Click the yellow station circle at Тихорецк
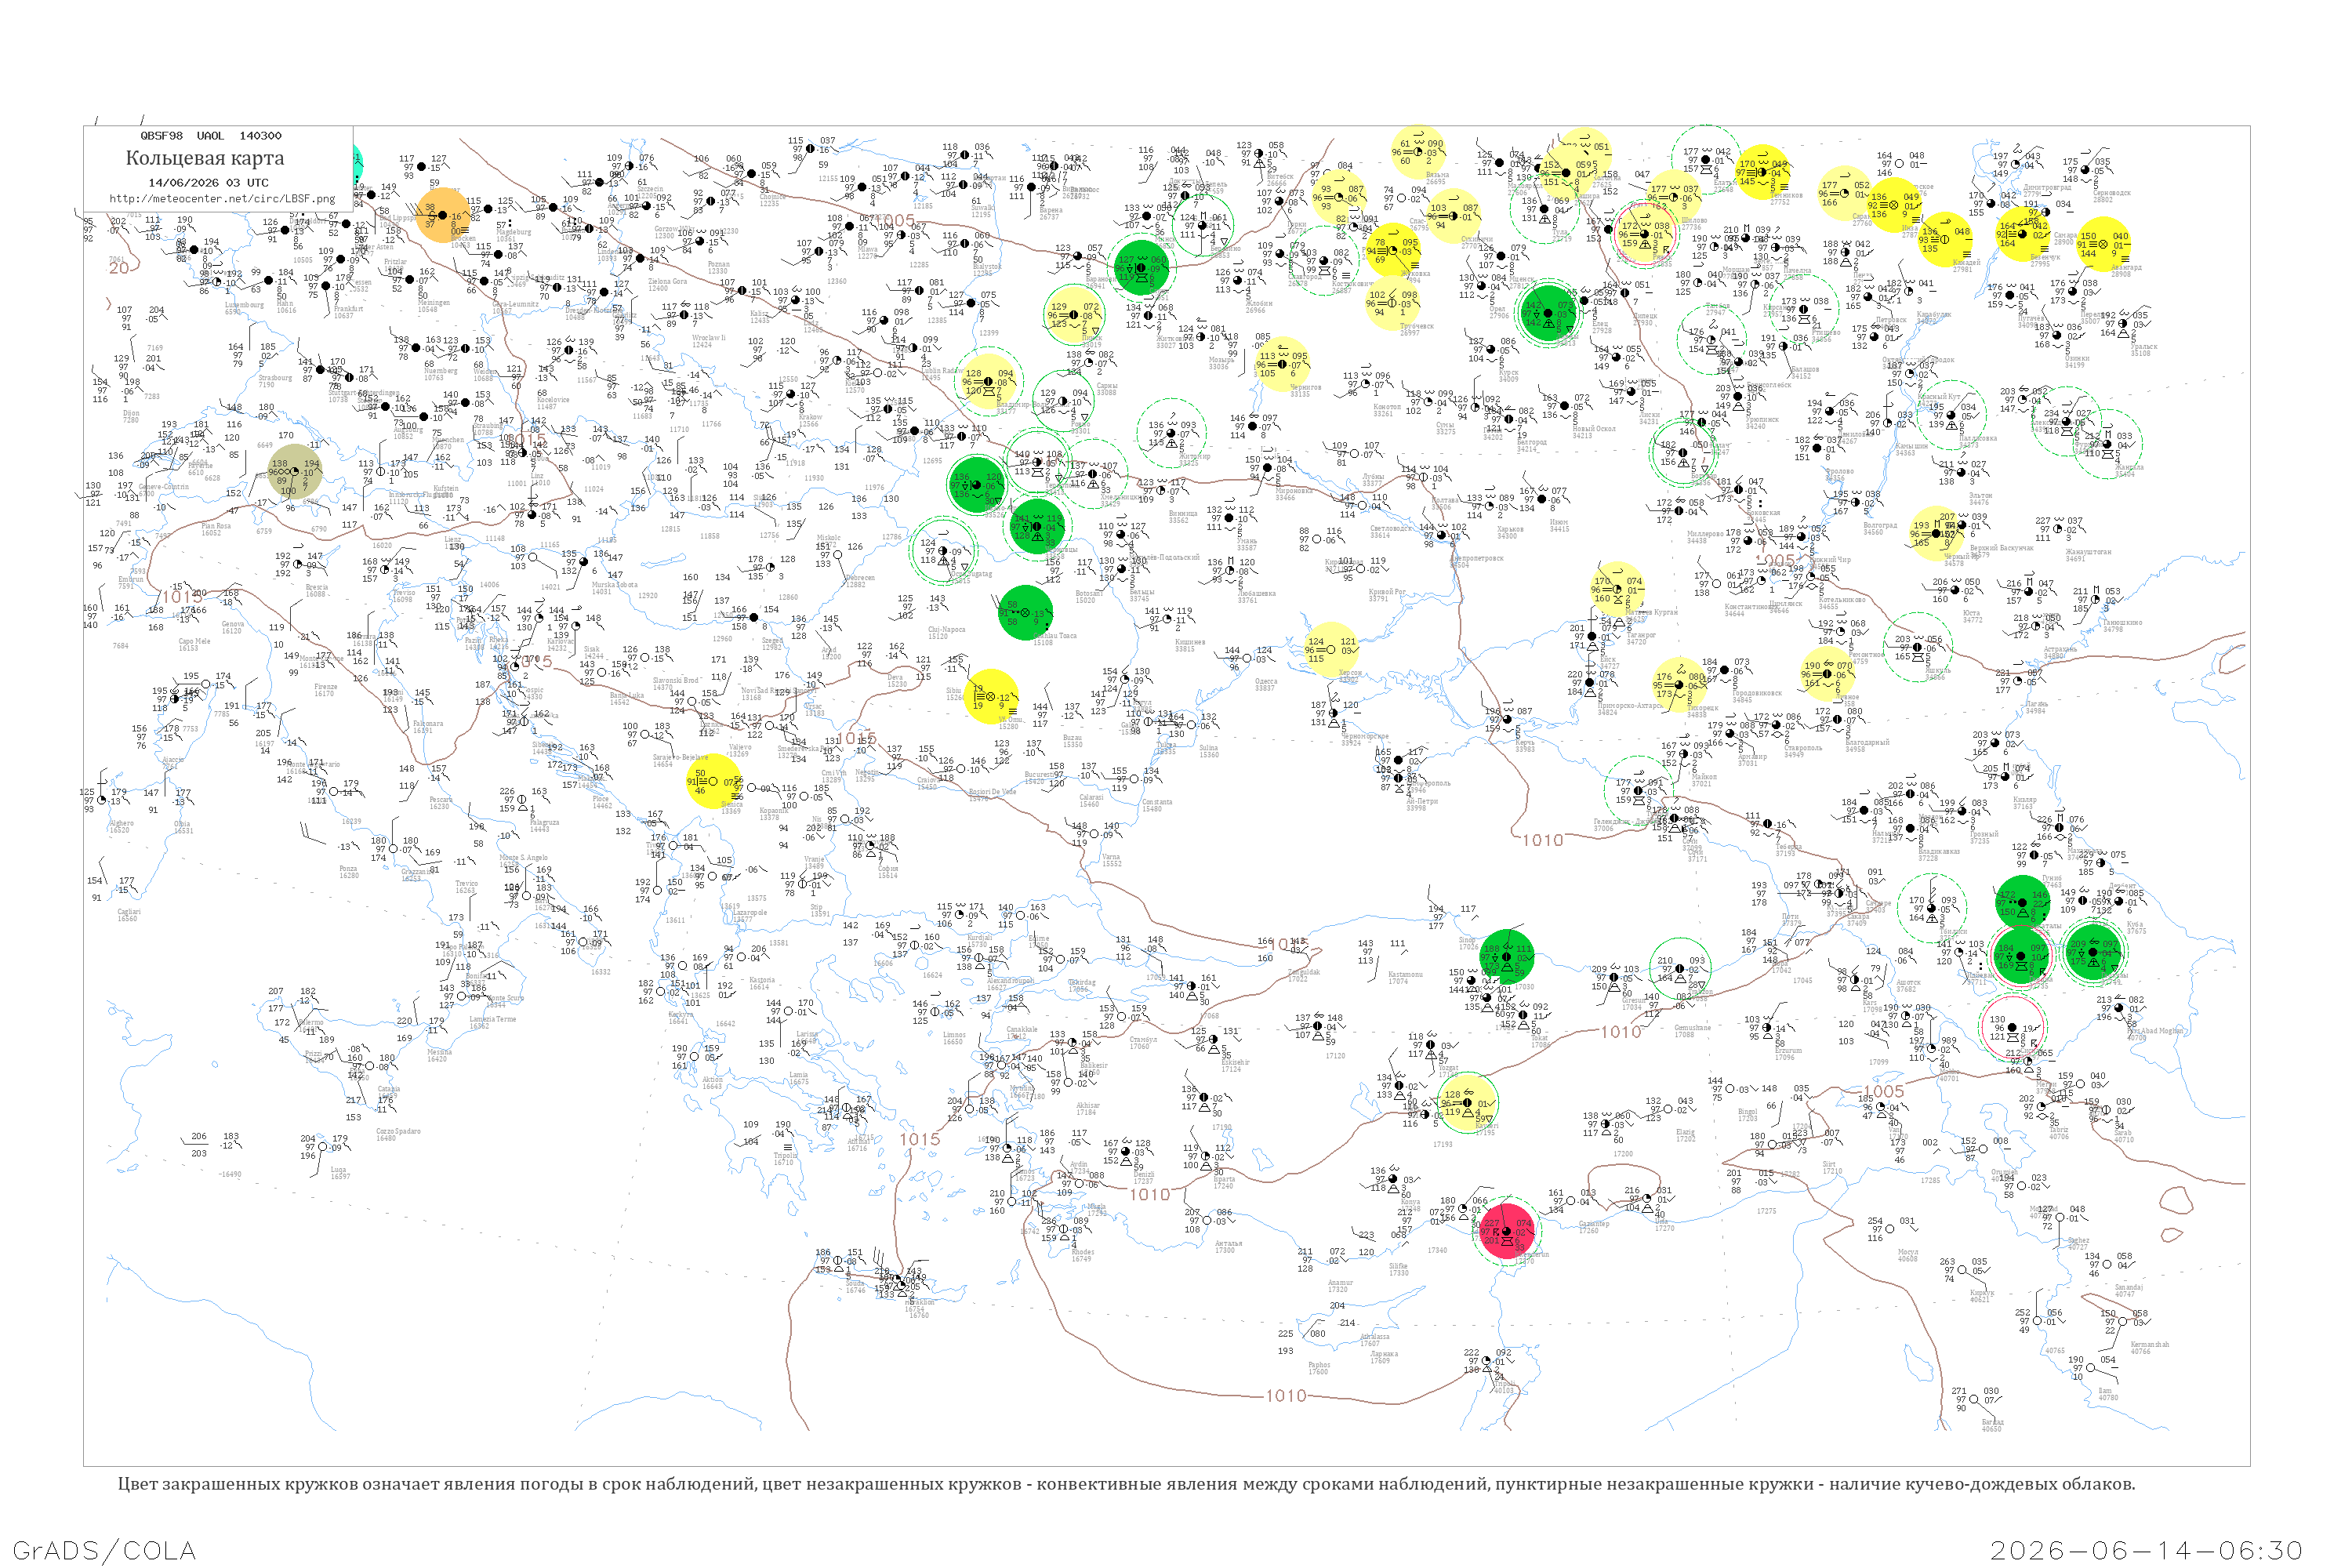The height and width of the screenshot is (1568, 2352). coord(1679,686)
